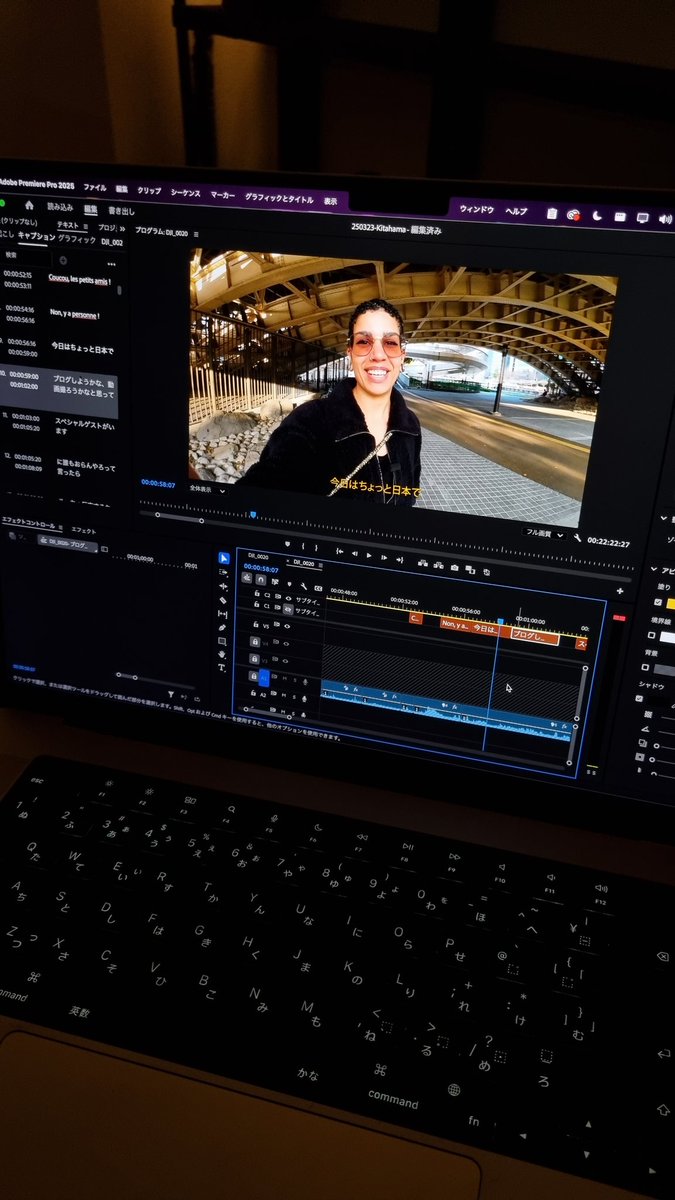This screenshot has width=675, height=1200.
Task: Click the Extract button in program monitor
Action: (438, 564)
